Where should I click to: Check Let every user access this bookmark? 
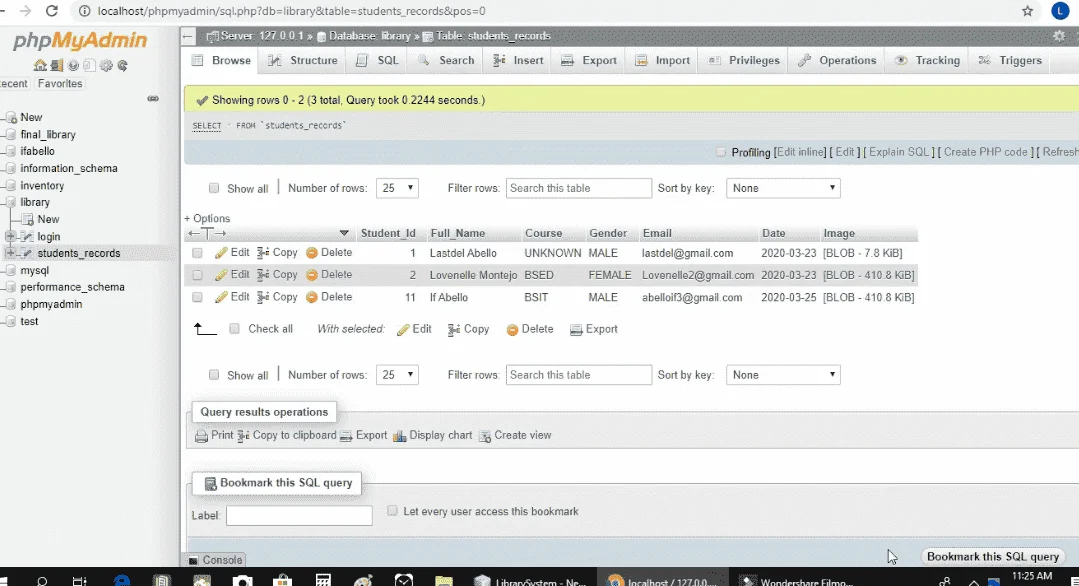[392, 510]
